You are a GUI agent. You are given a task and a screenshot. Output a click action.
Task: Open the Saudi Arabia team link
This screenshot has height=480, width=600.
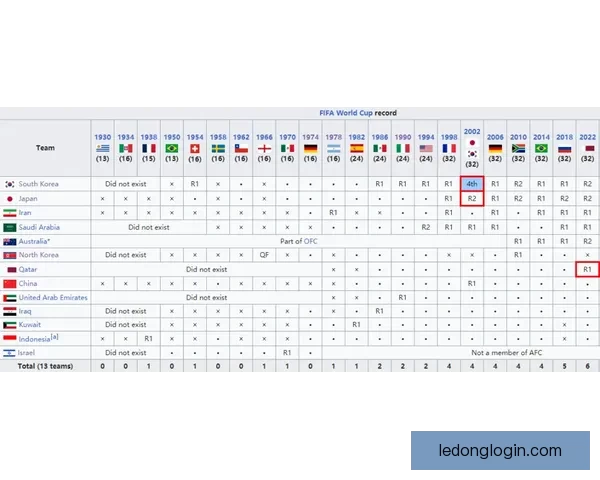39,227
